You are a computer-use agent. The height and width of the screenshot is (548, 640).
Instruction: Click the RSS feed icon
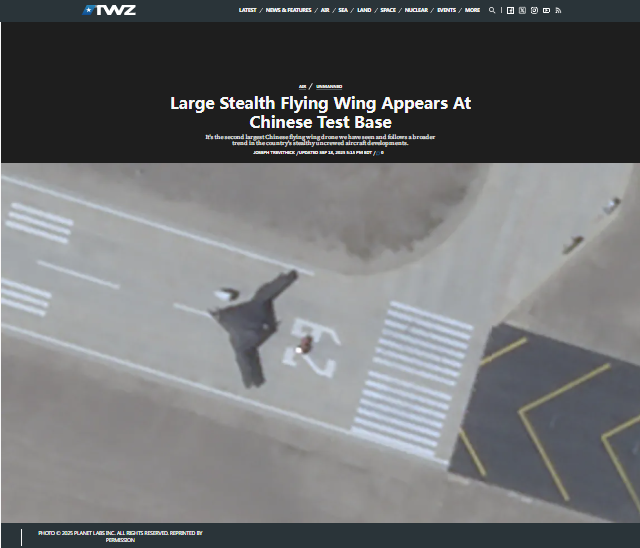point(558,10)
